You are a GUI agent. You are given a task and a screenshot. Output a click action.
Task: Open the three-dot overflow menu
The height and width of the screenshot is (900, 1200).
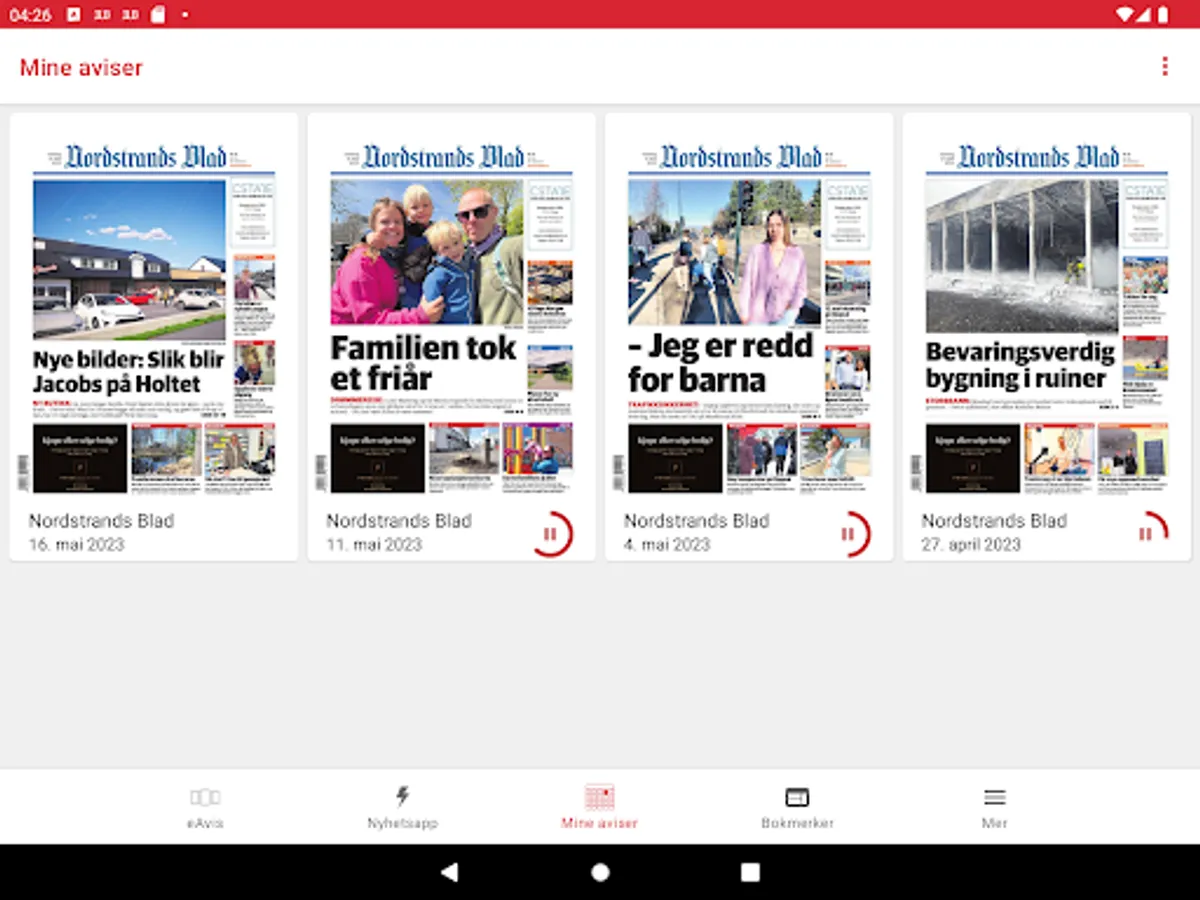coord(1164,67)
